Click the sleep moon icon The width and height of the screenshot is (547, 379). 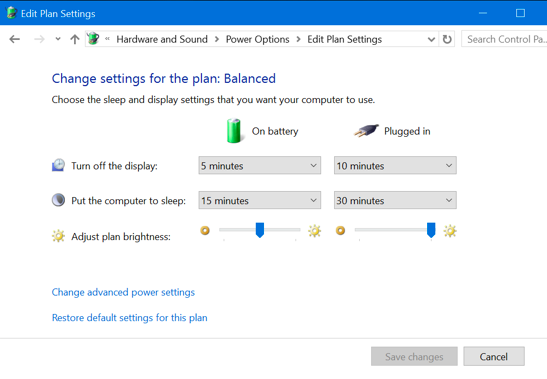tap(58, 200)
